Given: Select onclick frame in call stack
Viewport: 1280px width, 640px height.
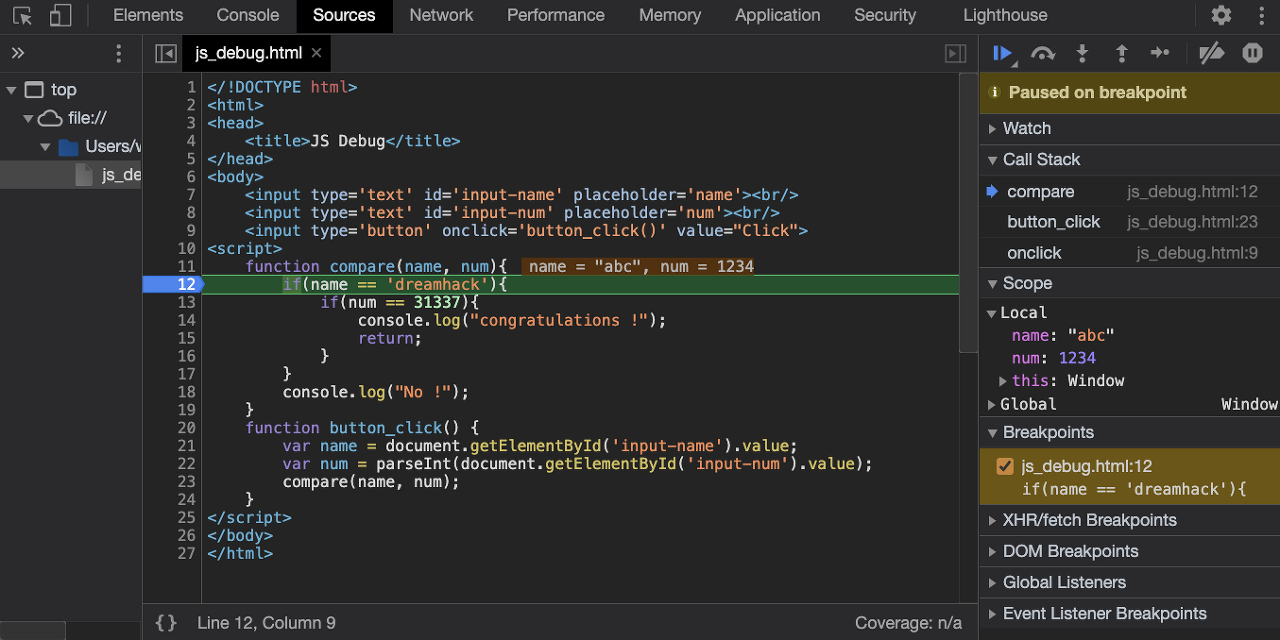Looking at the screenshot, I should (x=1130, y=253).
